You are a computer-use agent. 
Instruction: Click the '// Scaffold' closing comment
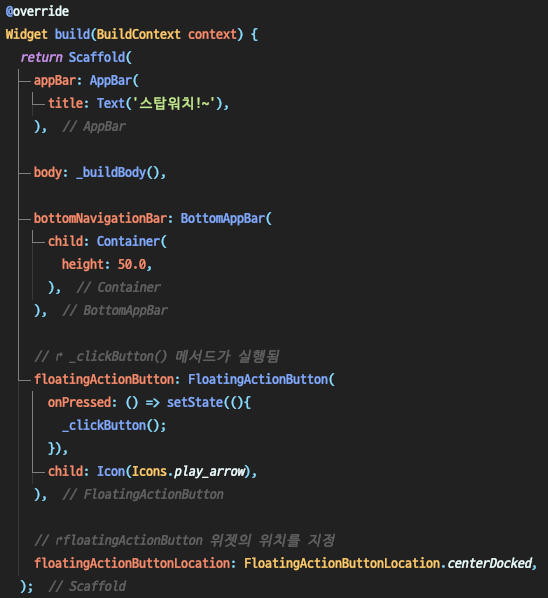87,586
